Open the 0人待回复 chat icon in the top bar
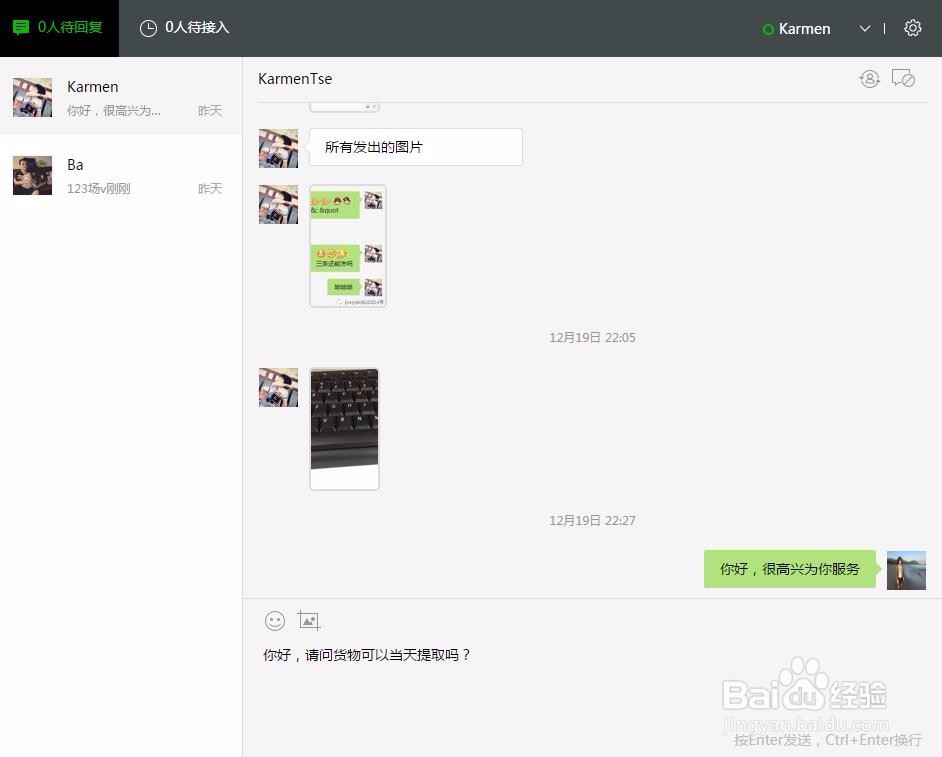 point(21,28)
